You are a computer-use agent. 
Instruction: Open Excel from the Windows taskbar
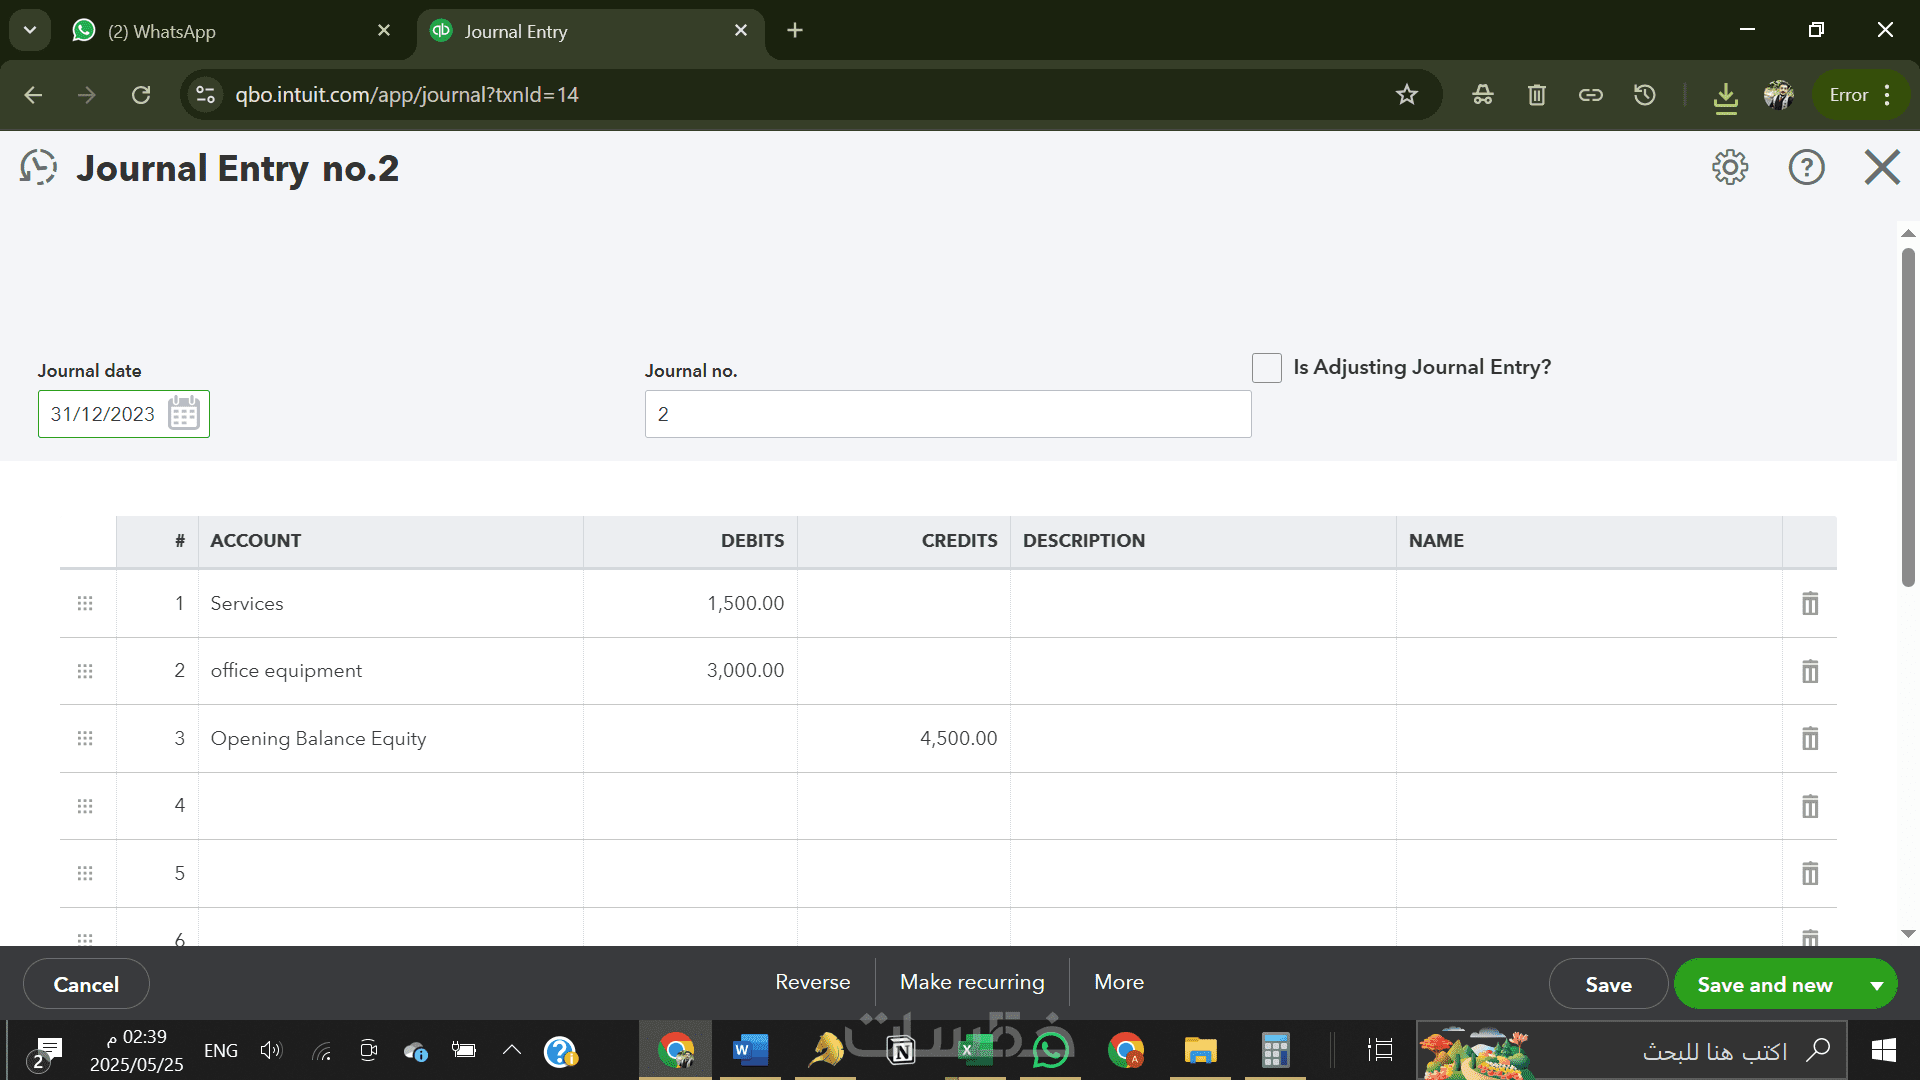[974, 1051]
